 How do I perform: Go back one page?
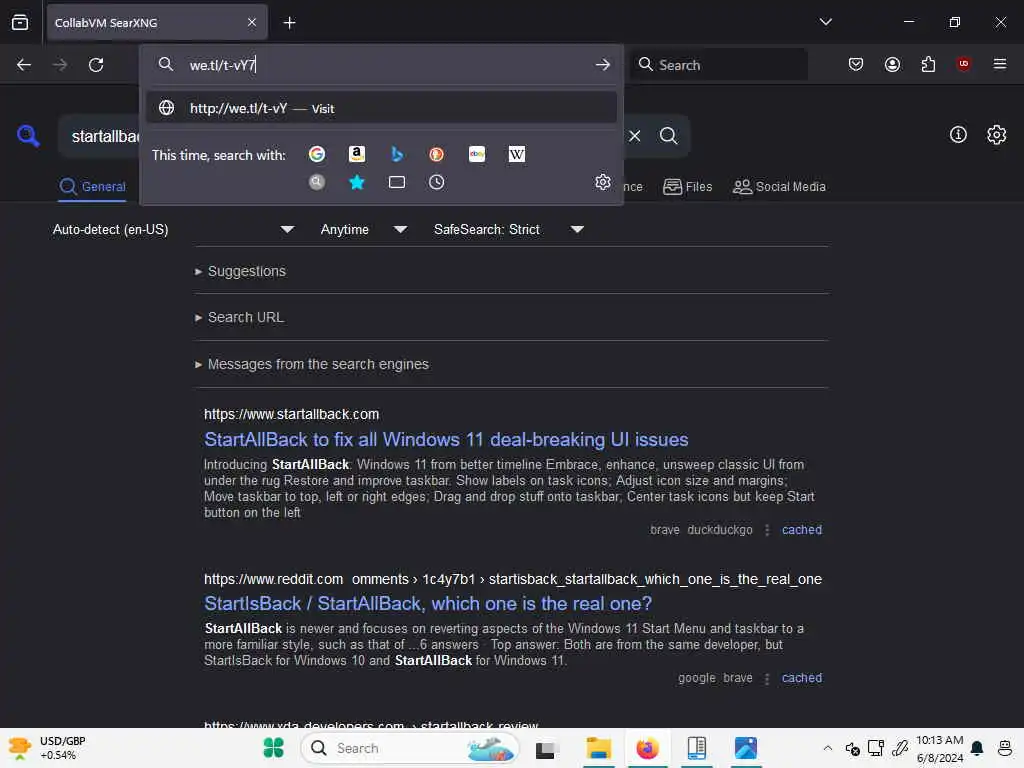coord(24,65)
